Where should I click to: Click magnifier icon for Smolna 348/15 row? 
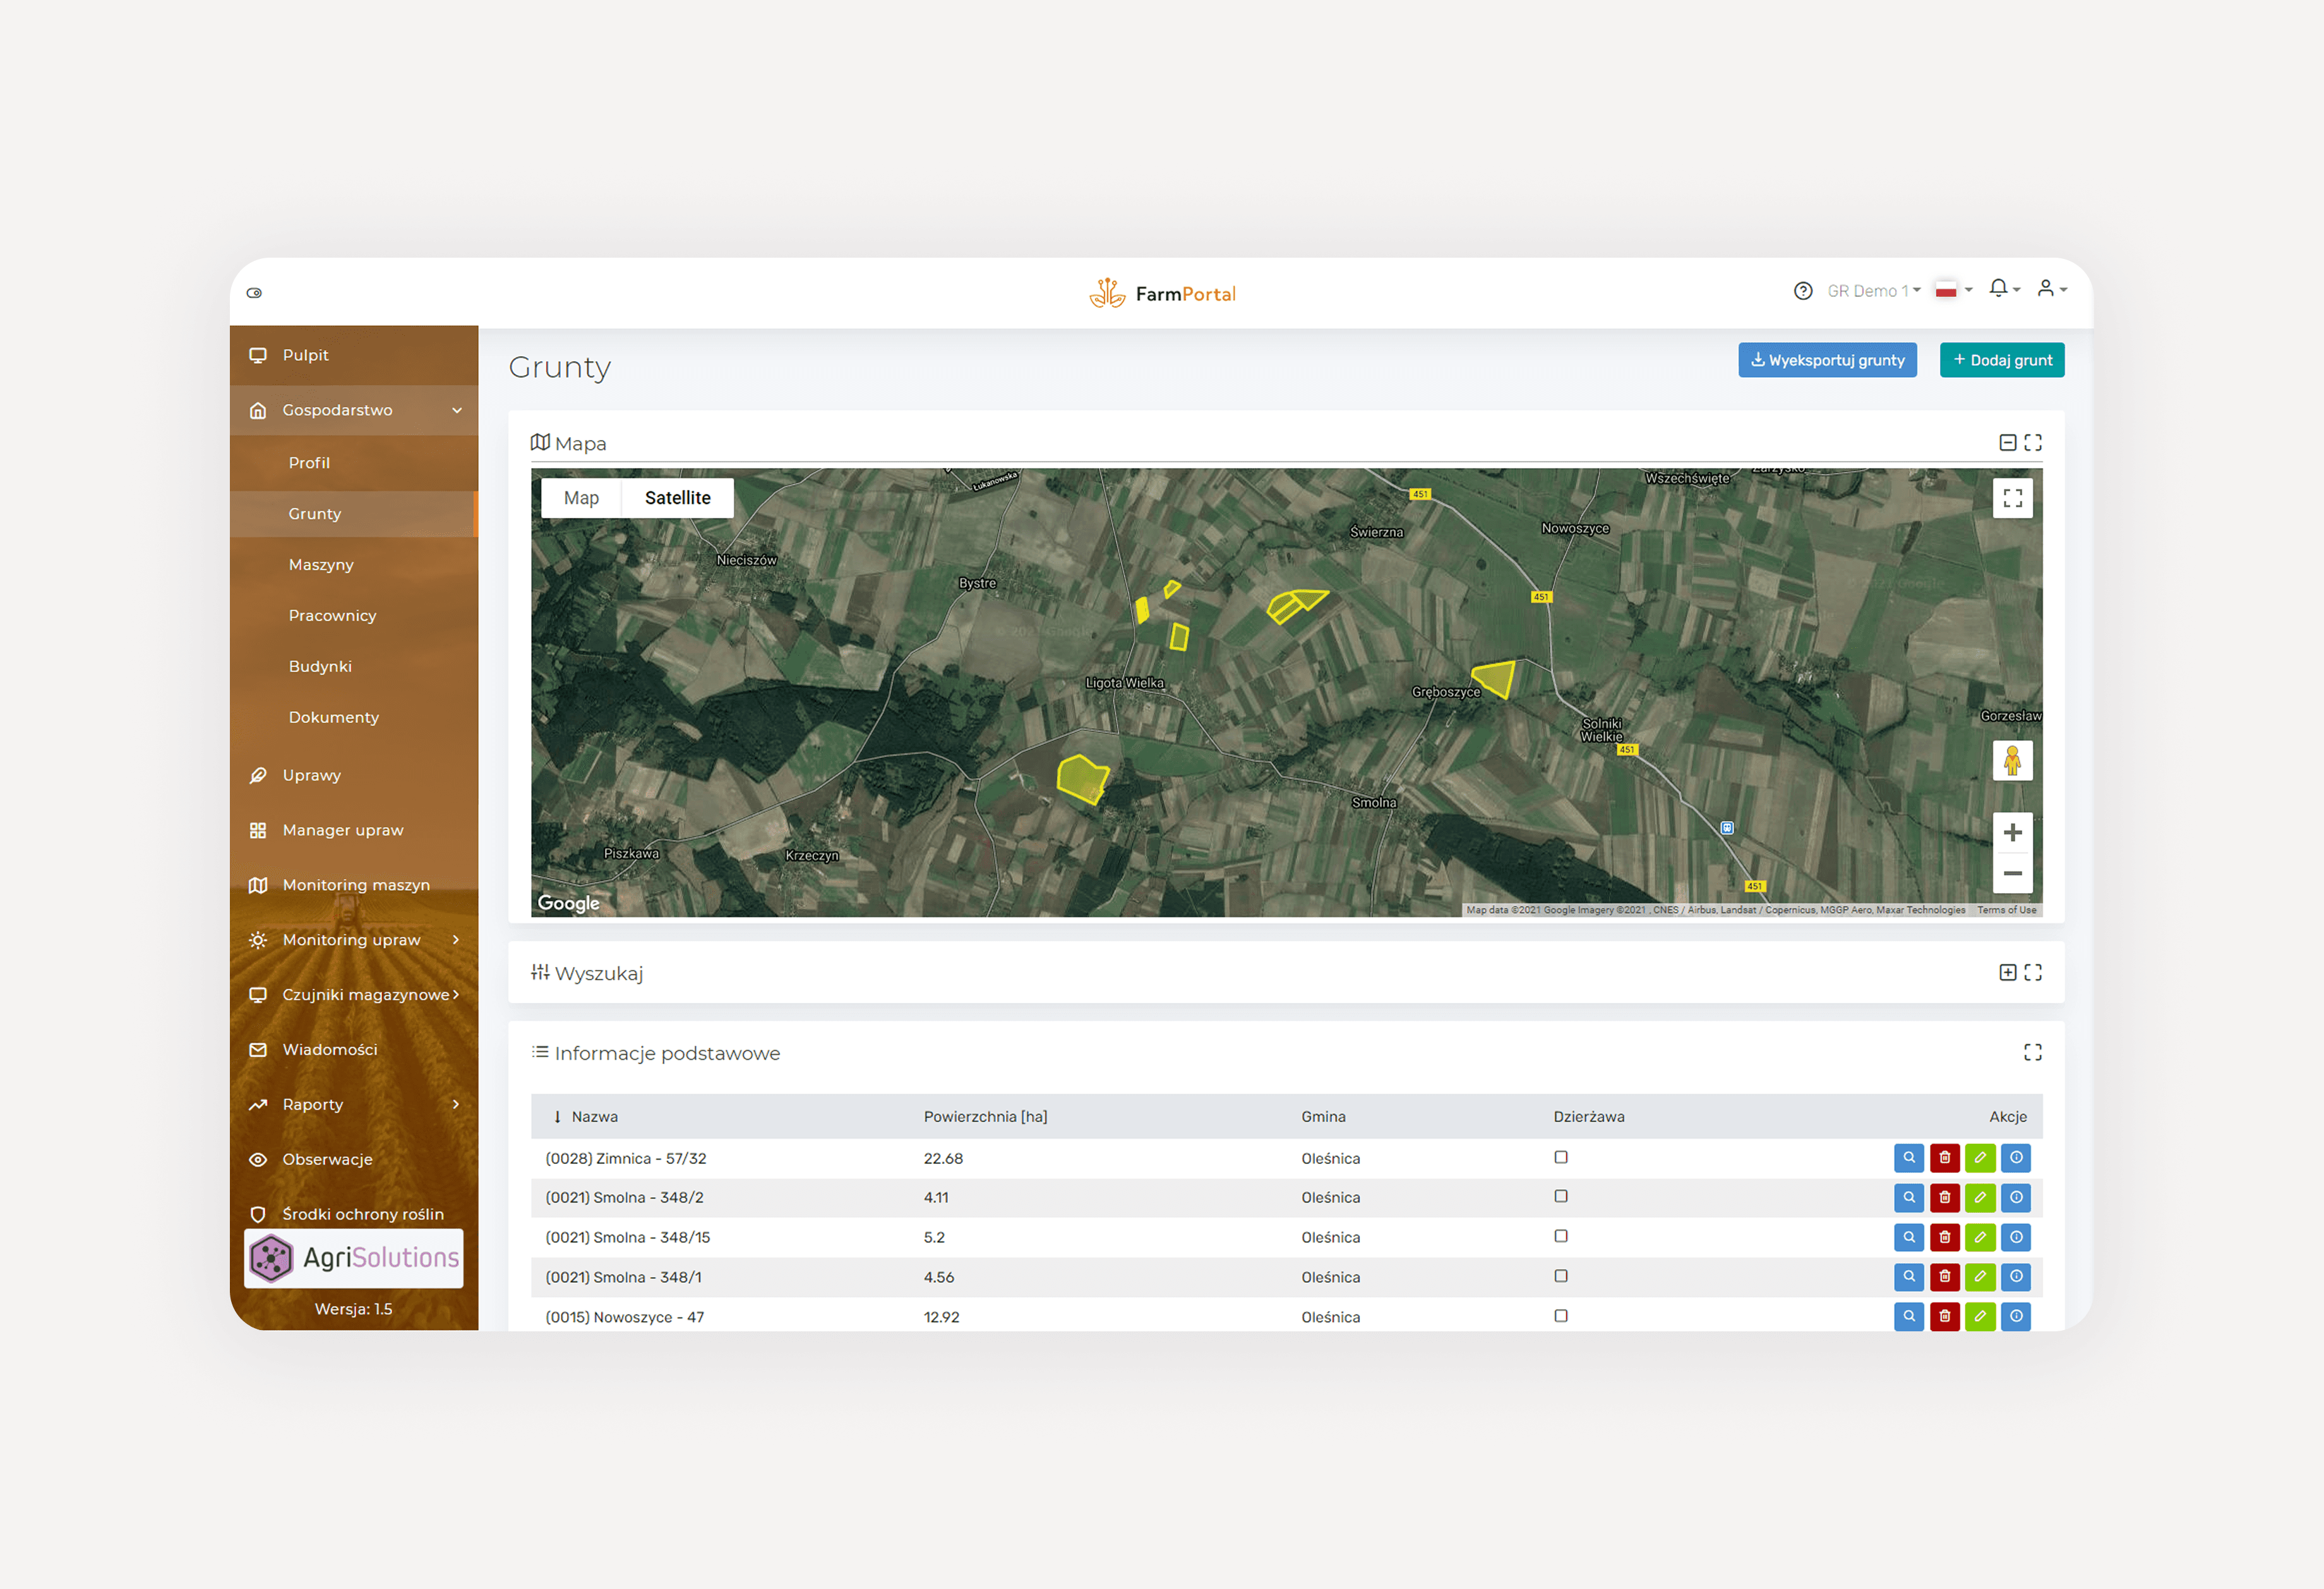pyautogui.click(x=1908, y=1237)
